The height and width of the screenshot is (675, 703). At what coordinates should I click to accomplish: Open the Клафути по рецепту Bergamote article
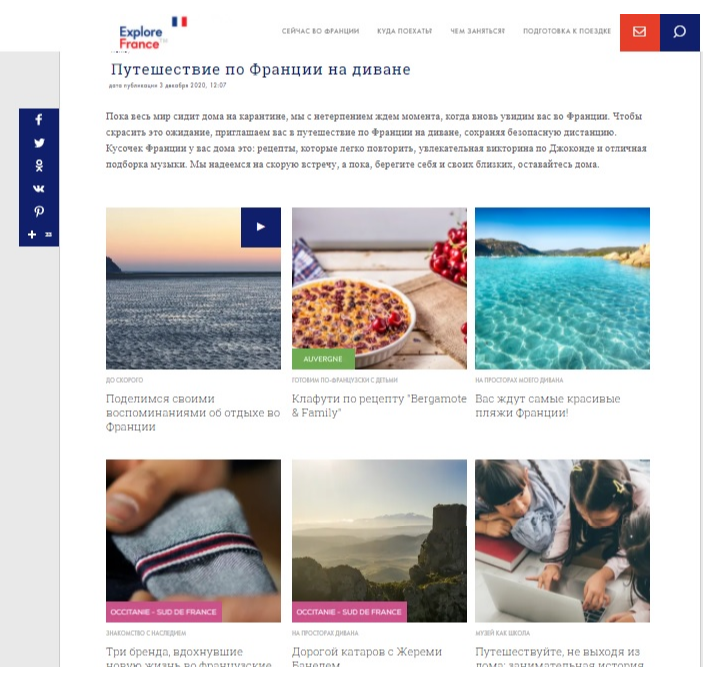pyautogui.click(x=379, y=406)
